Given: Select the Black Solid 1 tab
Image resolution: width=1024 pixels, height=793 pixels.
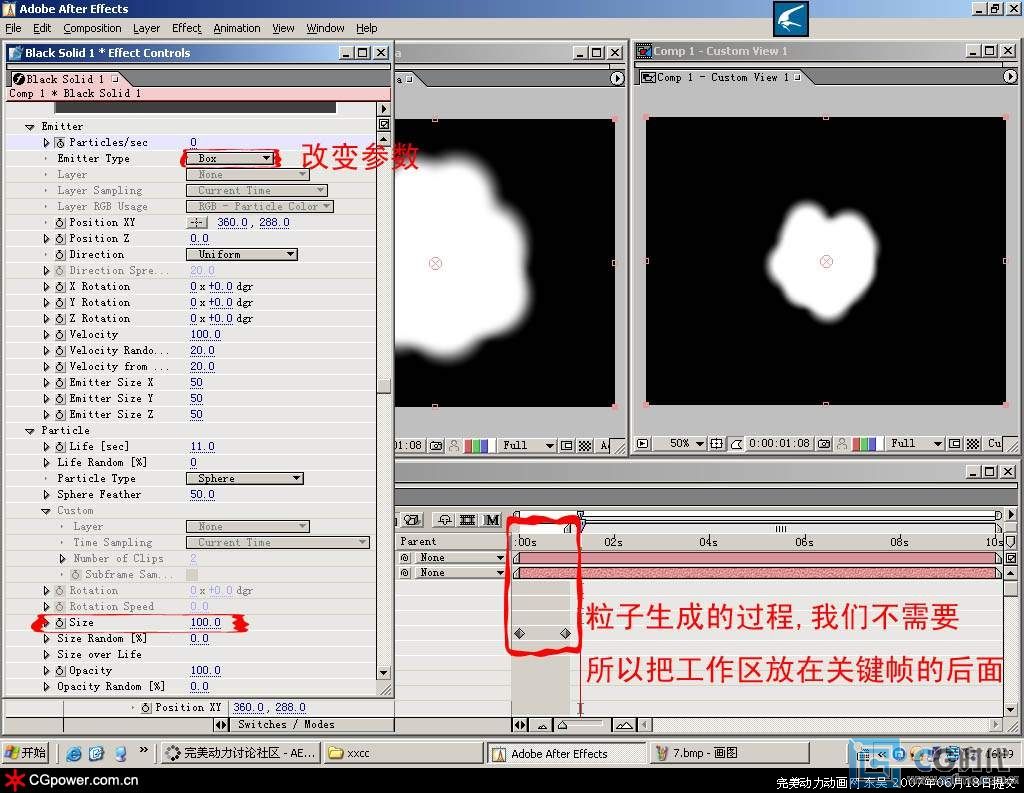Looking at the screenshot, I should 65,79.
